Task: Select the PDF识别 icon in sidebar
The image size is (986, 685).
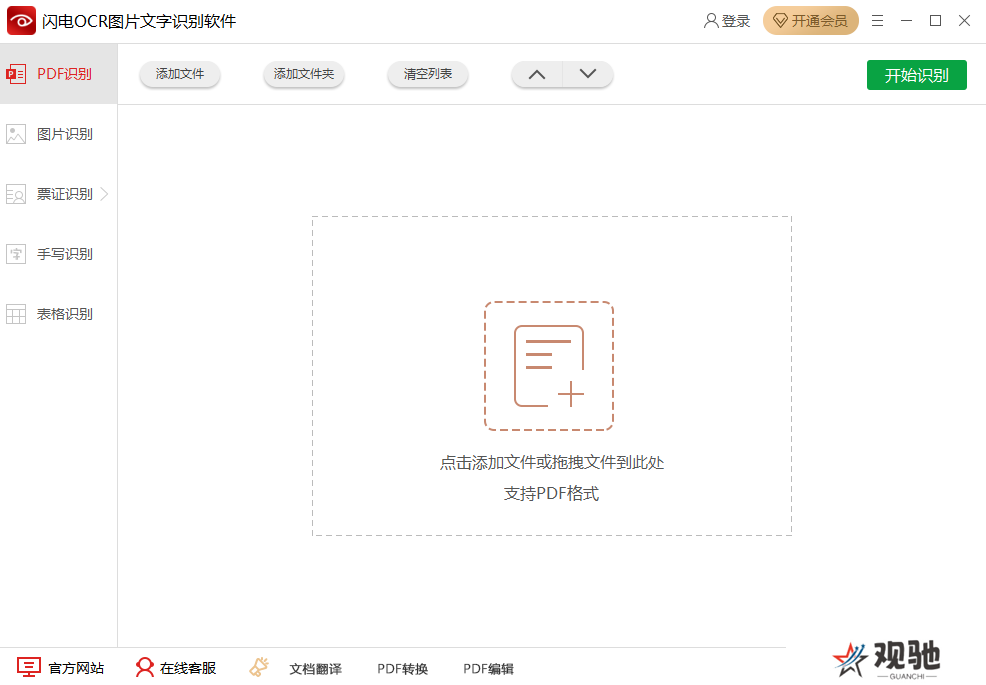Action: click(x=16, y=74)
